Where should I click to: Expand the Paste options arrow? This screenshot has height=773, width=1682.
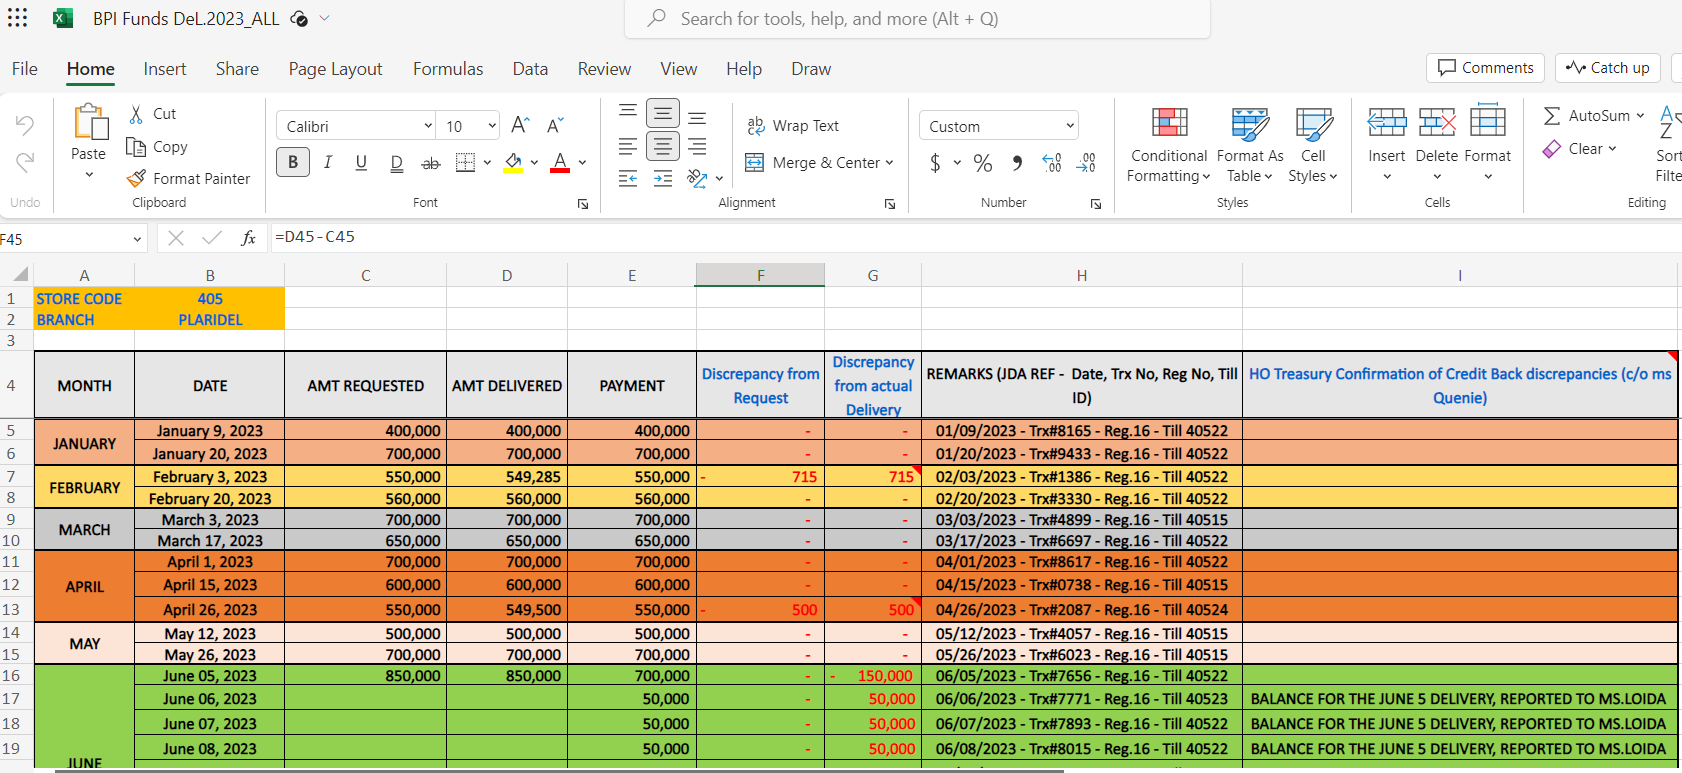tap(89, 175)
